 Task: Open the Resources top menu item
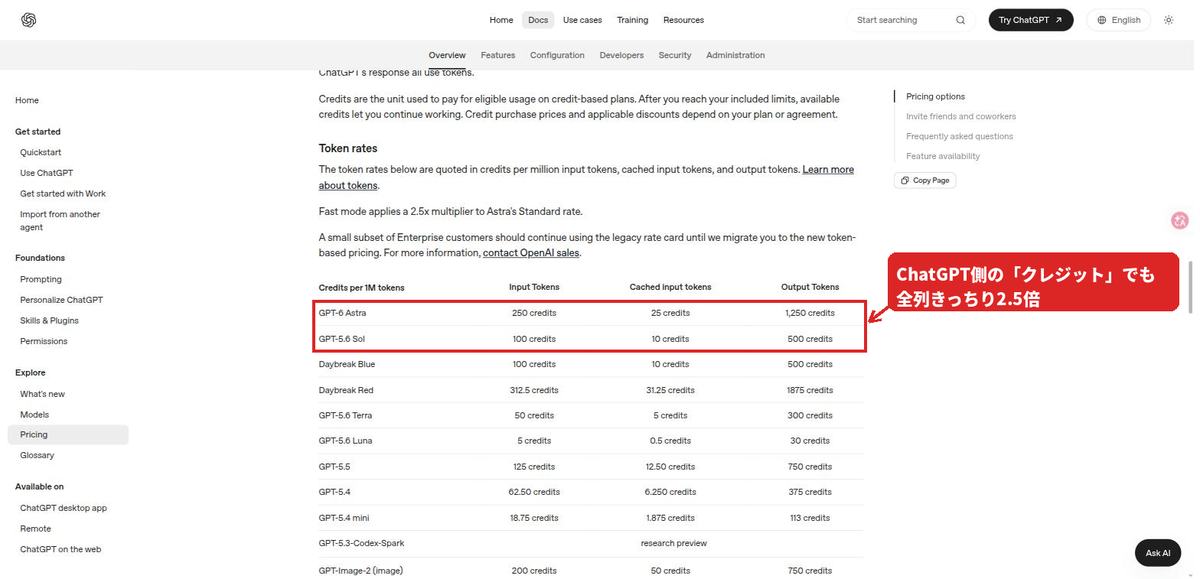coord(684,20)
